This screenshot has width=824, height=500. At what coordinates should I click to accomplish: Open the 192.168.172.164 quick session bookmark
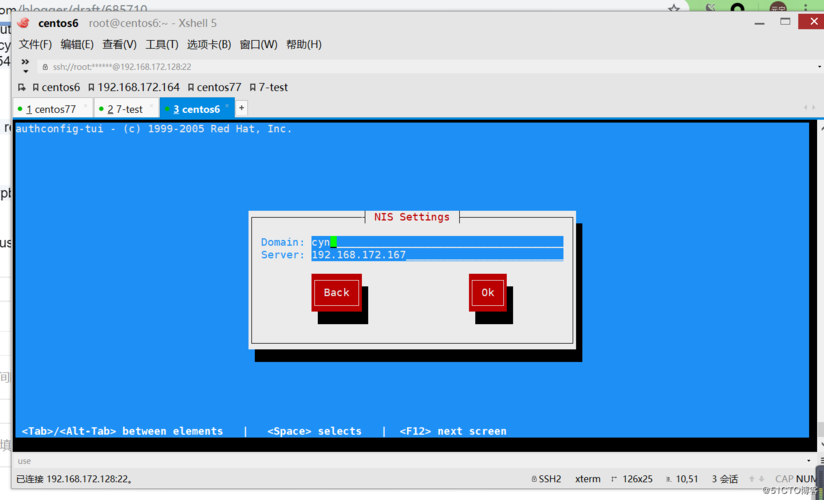(134, 87)
